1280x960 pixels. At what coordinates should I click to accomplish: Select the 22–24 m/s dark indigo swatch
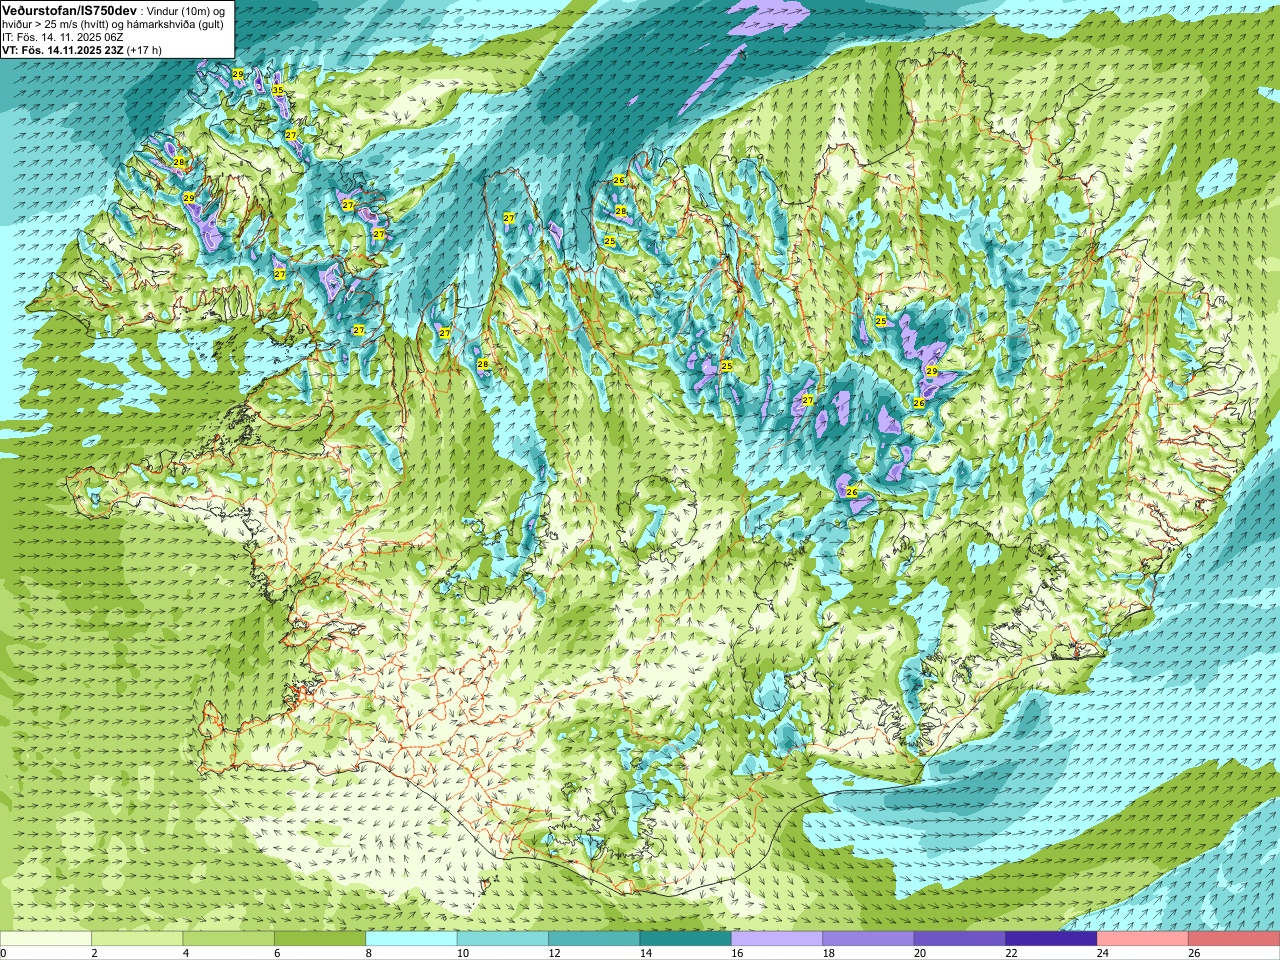tap(1052, 939)
